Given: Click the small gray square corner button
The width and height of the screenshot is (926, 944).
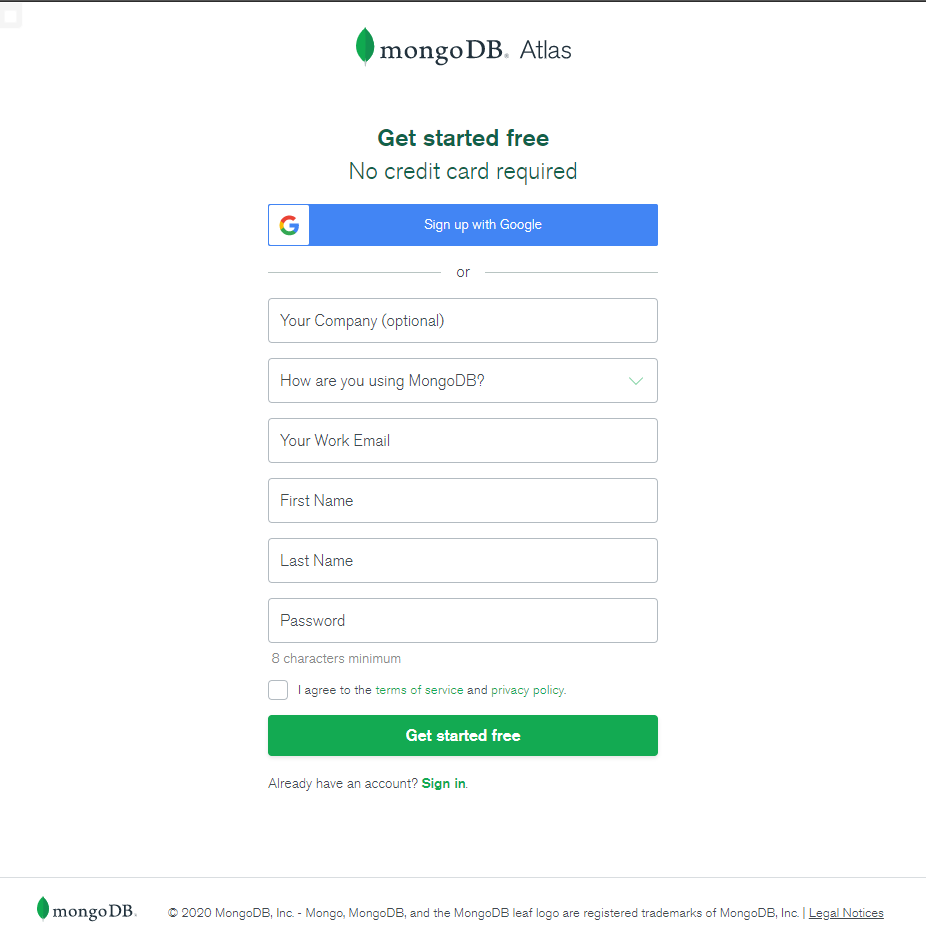Looking at the screenshot, I should (11, 15).
